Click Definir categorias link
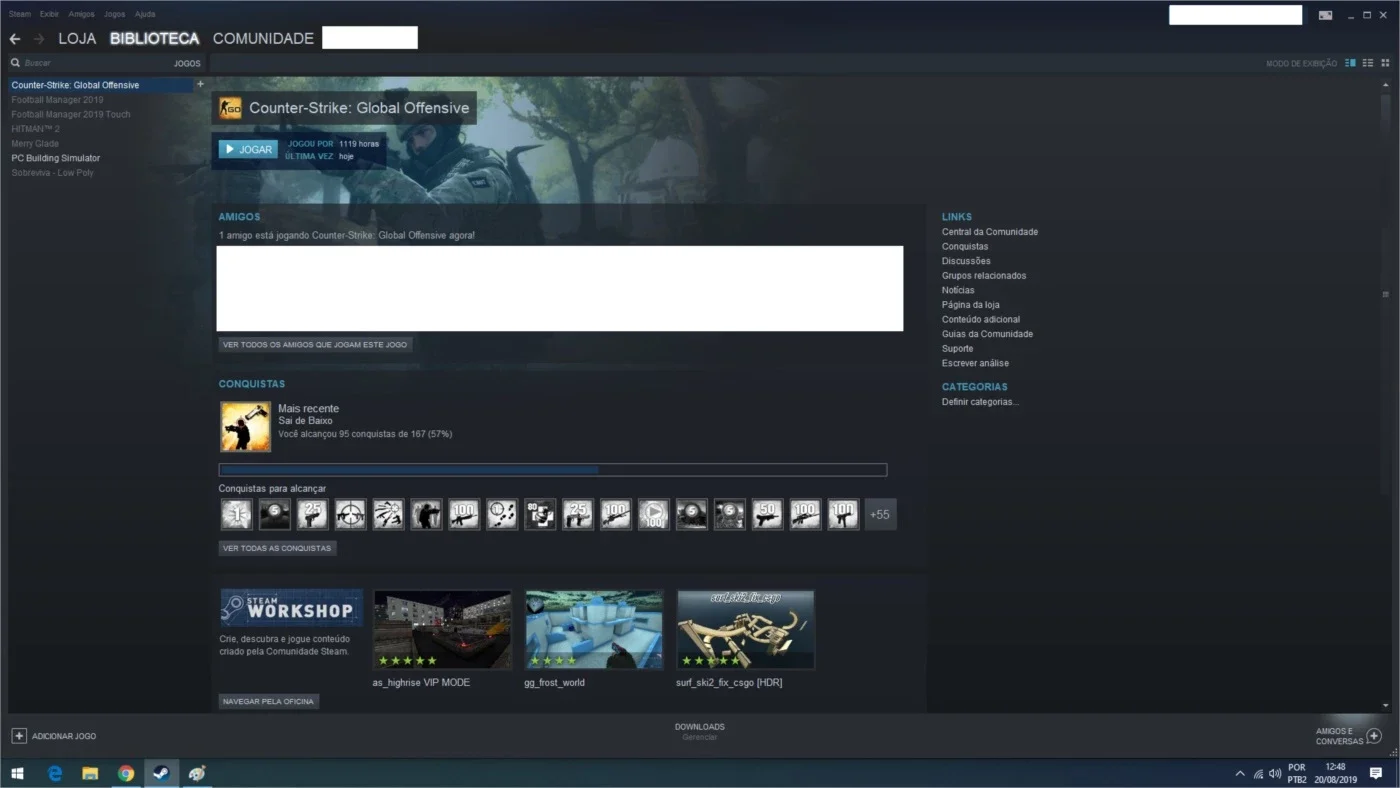The width and height of the screenshot is (1400, 788). (980, 402)
